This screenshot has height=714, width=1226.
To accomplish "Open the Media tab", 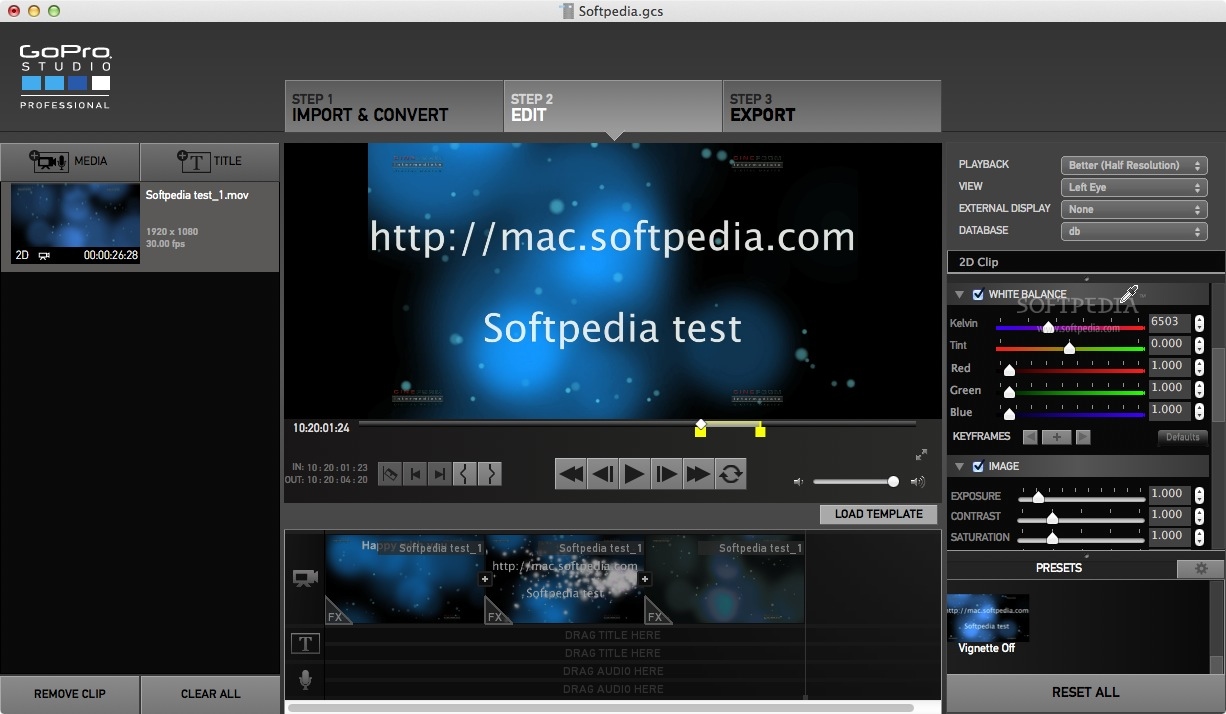I will tap(70, 161).
